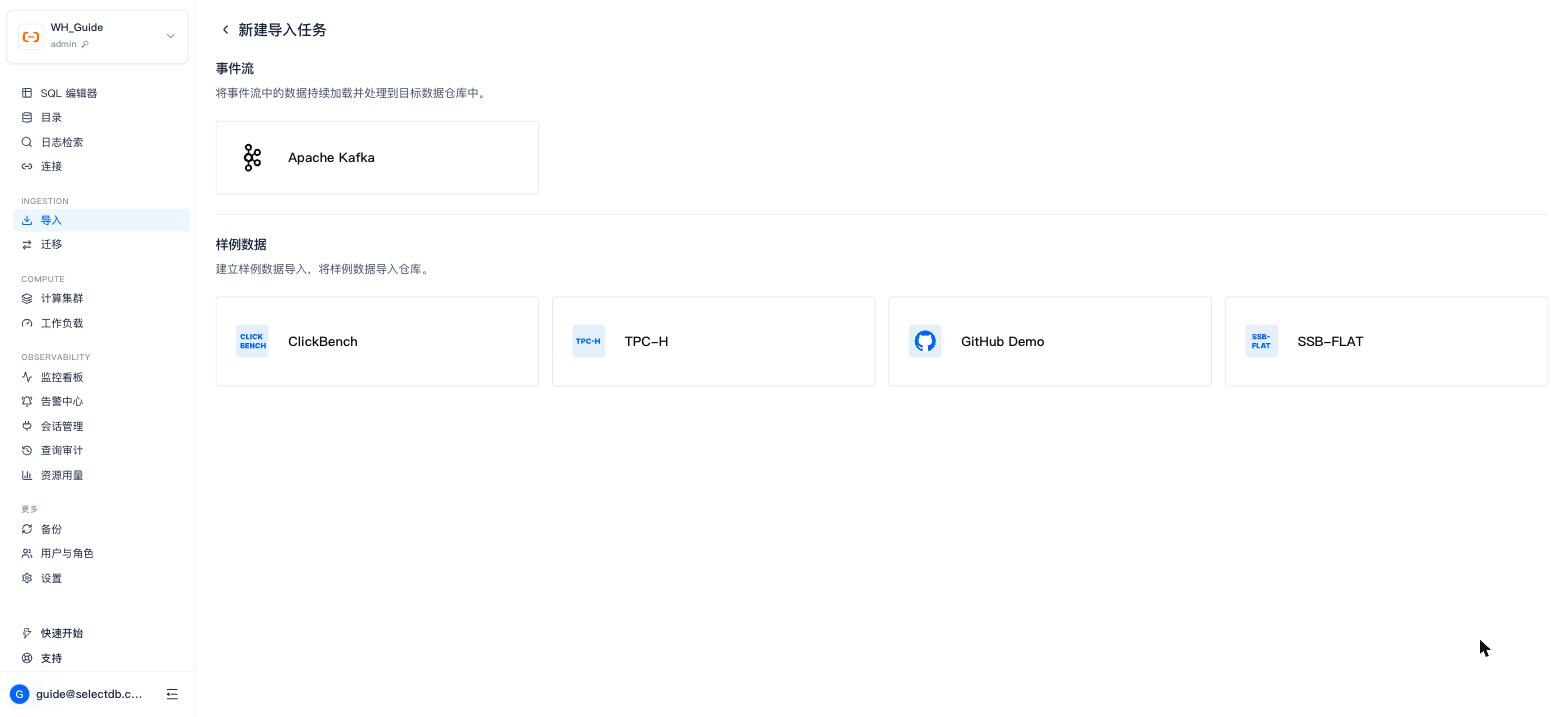Collapse the sidebar with the menu-fold icon
This screenshot has width=1568, height=717.
pos(172,694)
